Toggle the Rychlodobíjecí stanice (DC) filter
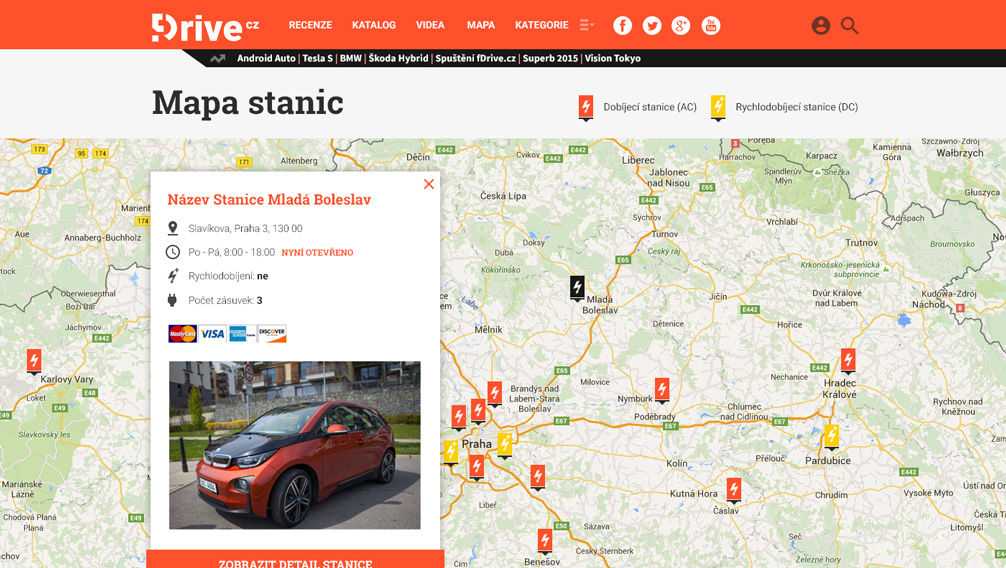Viewport: 1006px width, 568px height. click(x=785, y=107)
